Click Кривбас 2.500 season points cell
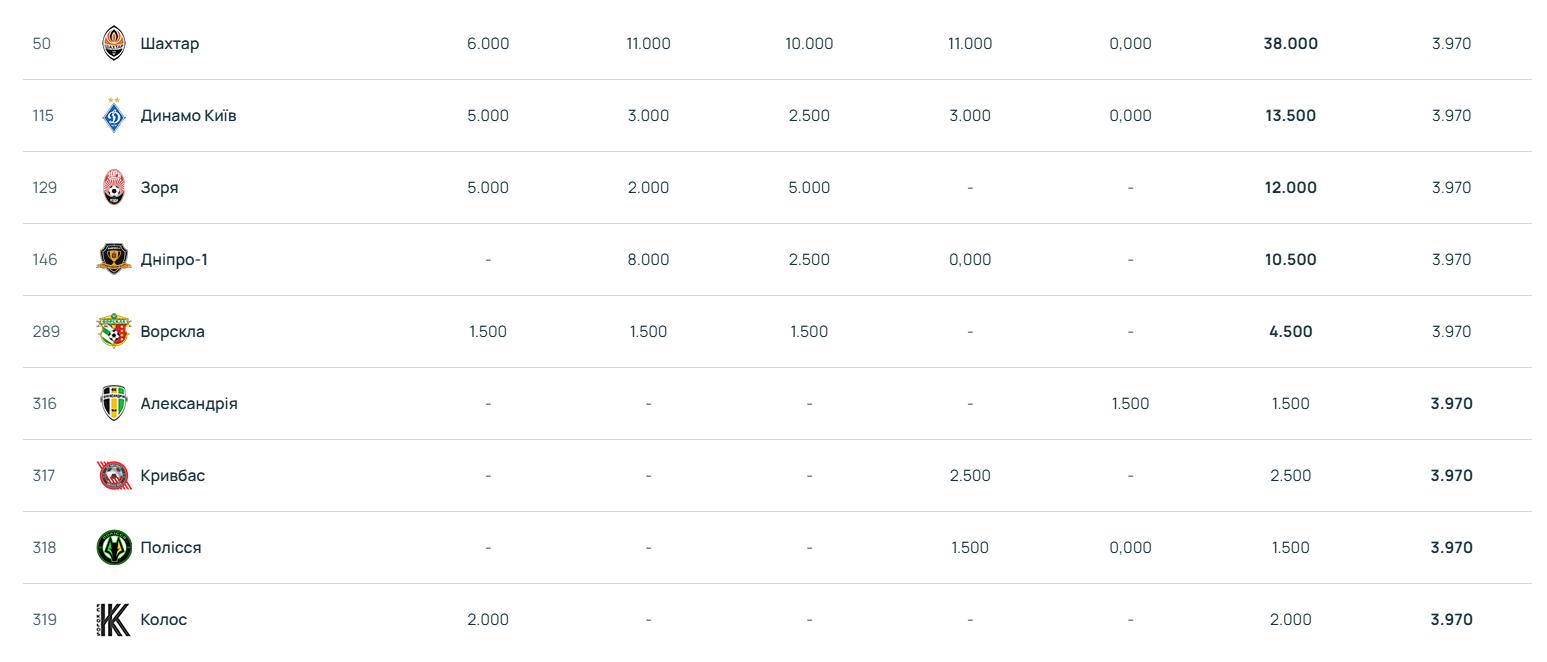The height and width of the screenshot is (662, 1547). (x=970, y=476)
